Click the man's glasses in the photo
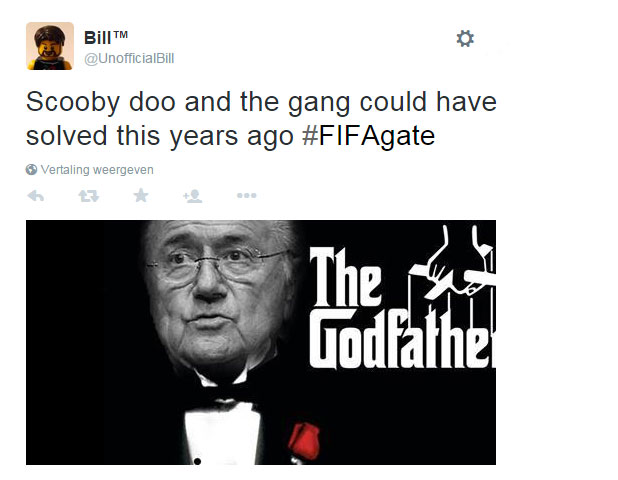Screen dimensions: 618x480 point(215,266)
